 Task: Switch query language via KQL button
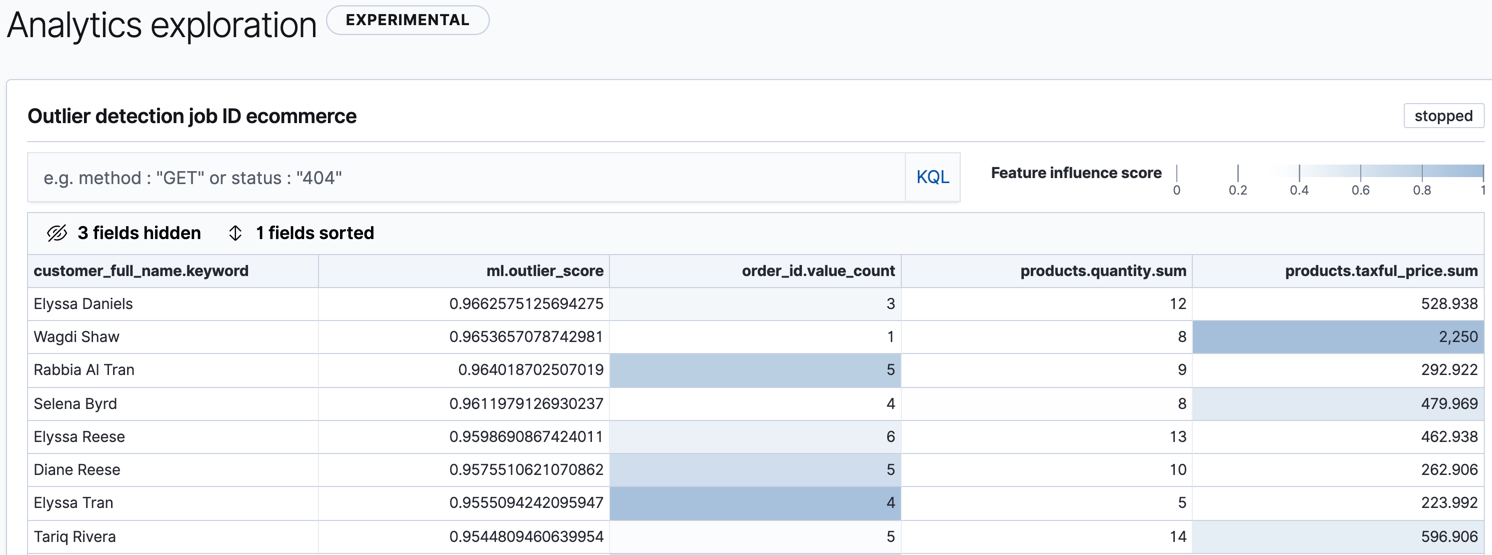pos(932,177)
